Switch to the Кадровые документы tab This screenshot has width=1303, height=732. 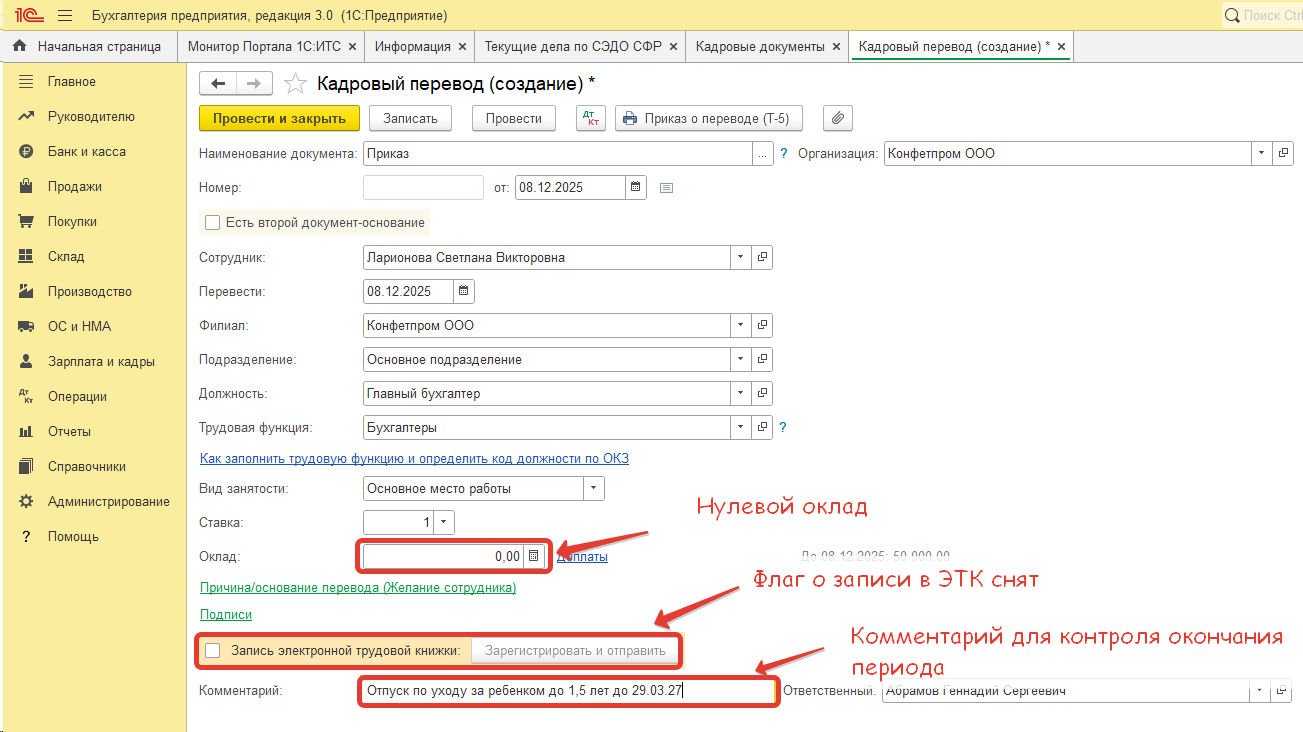coord(759,47)
